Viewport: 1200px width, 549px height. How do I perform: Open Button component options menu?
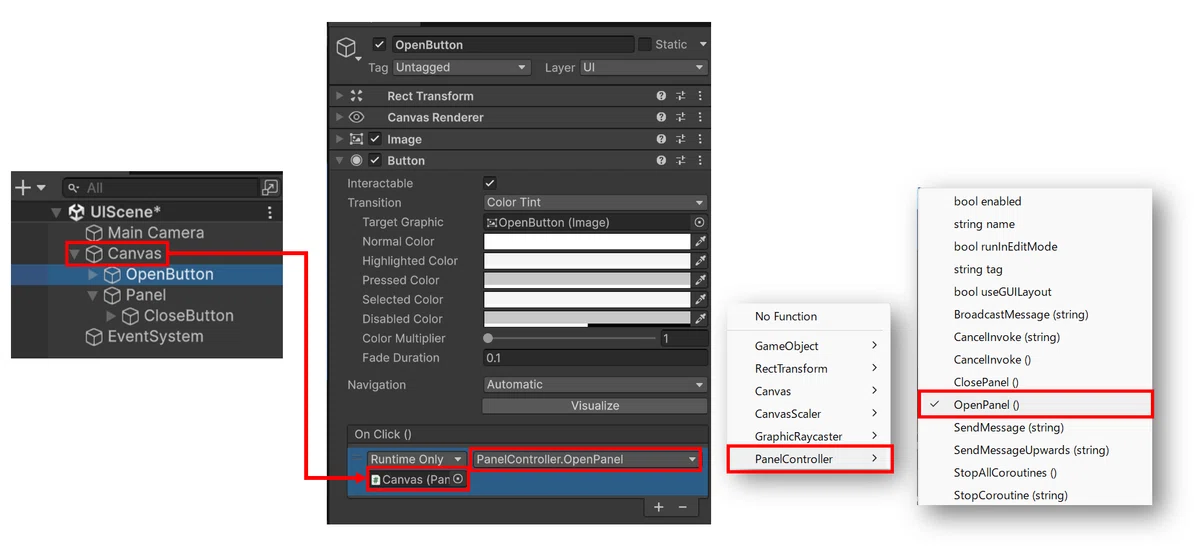700,160
